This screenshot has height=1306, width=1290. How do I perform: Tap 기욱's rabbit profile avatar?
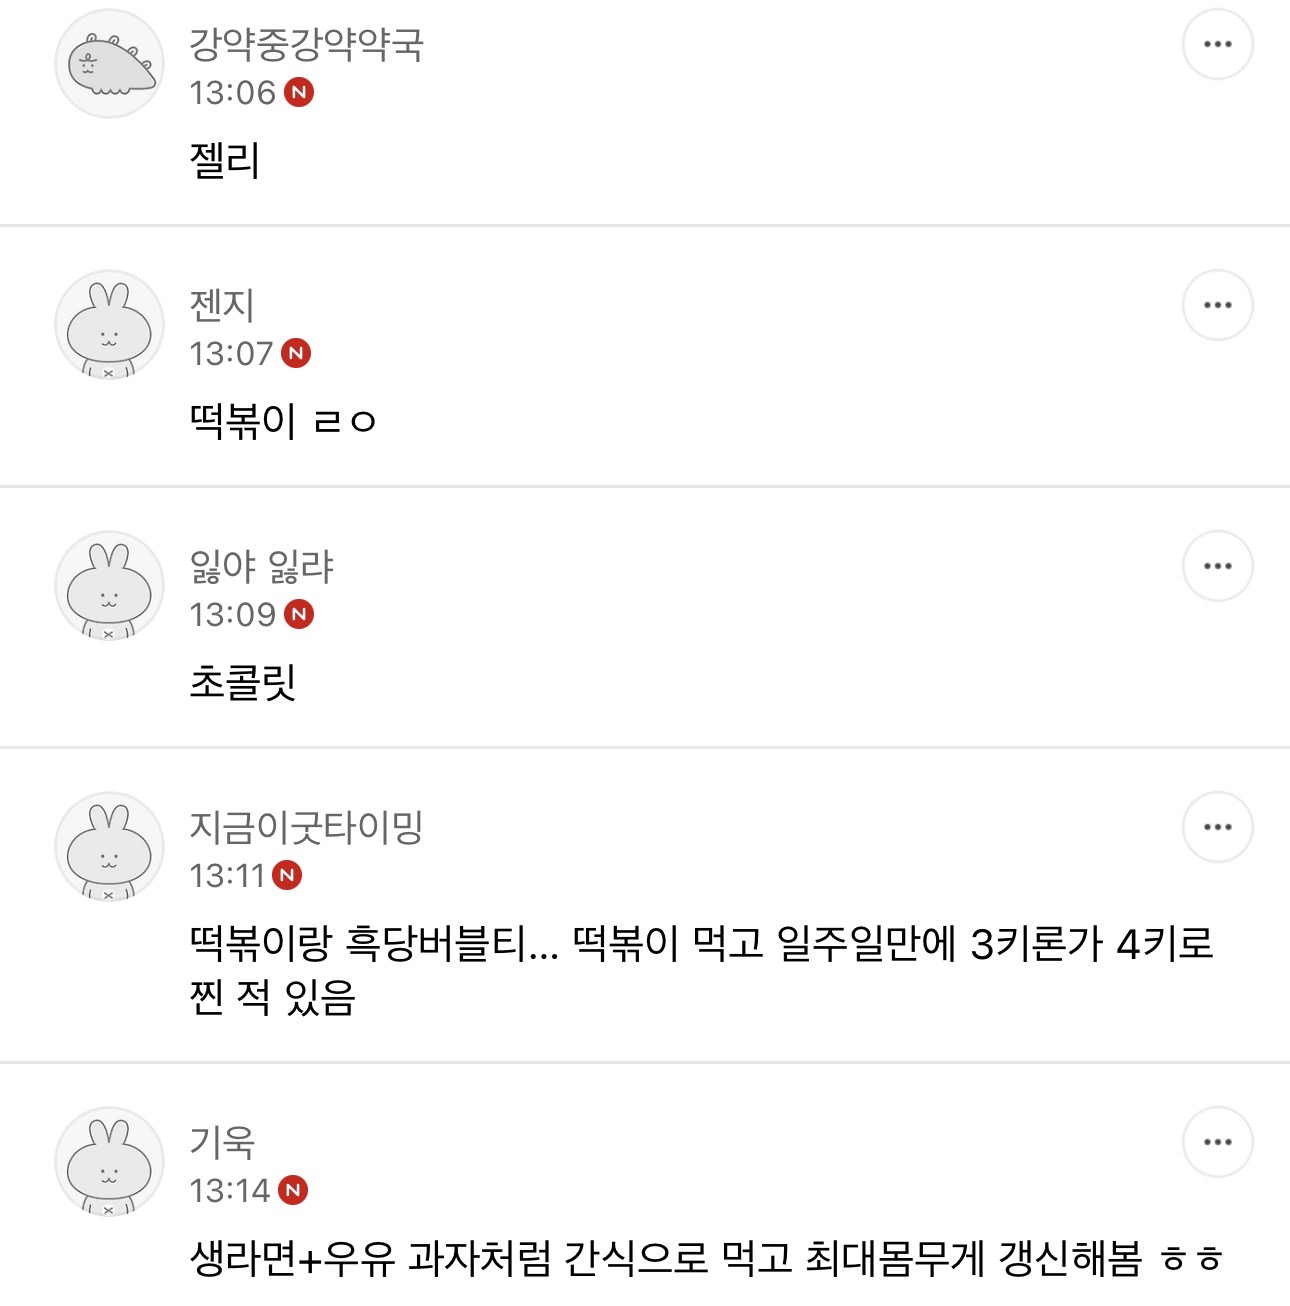[x=109, y=1162]
